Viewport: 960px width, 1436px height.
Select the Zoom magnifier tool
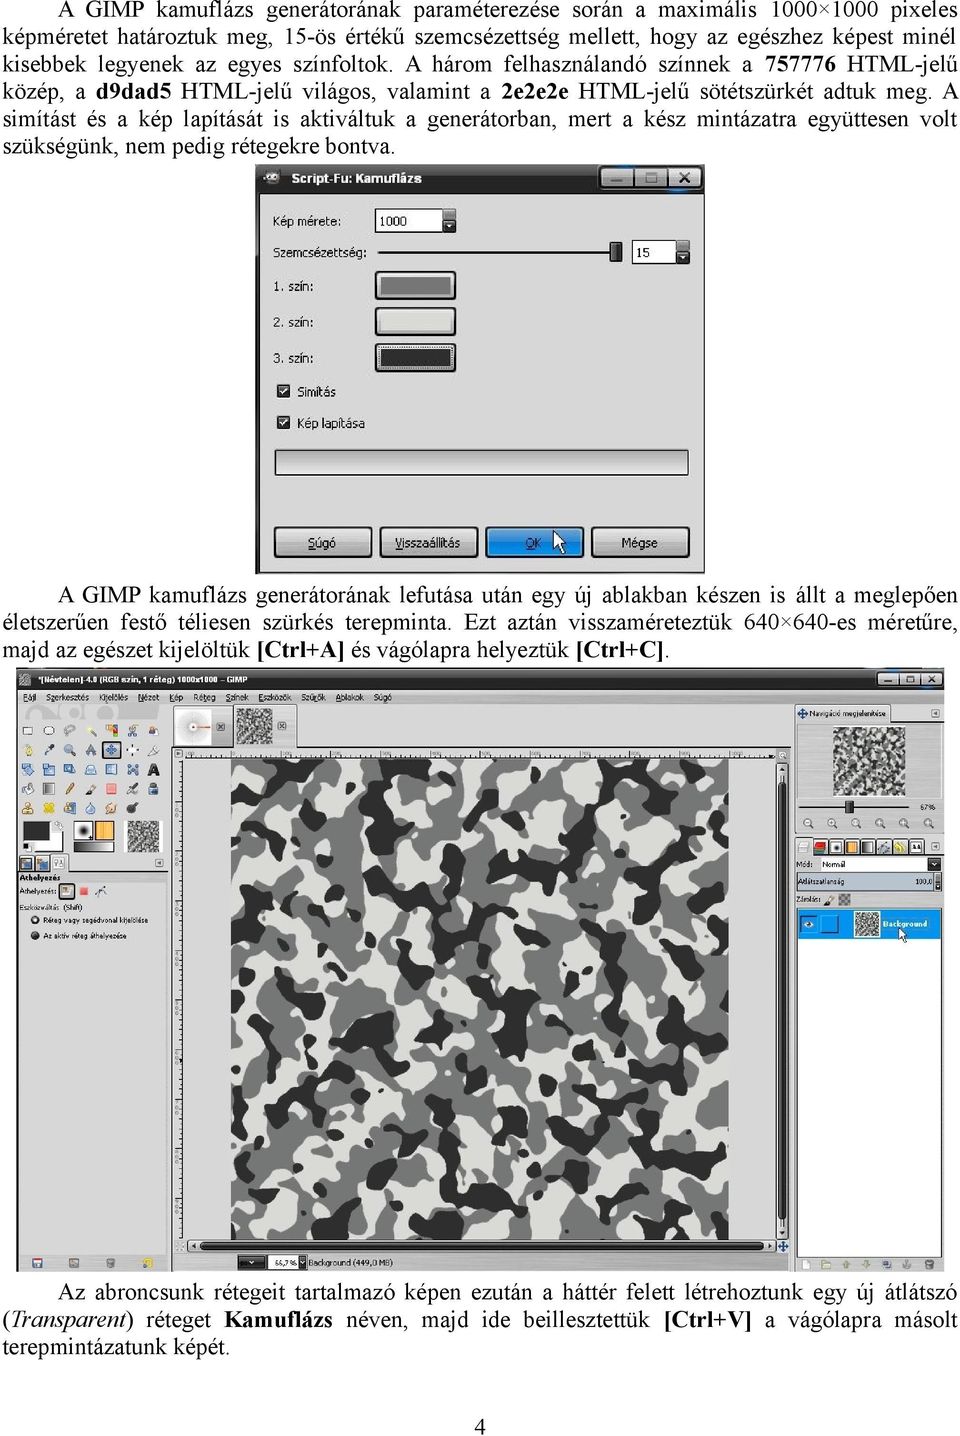click(x=70, y=750)
